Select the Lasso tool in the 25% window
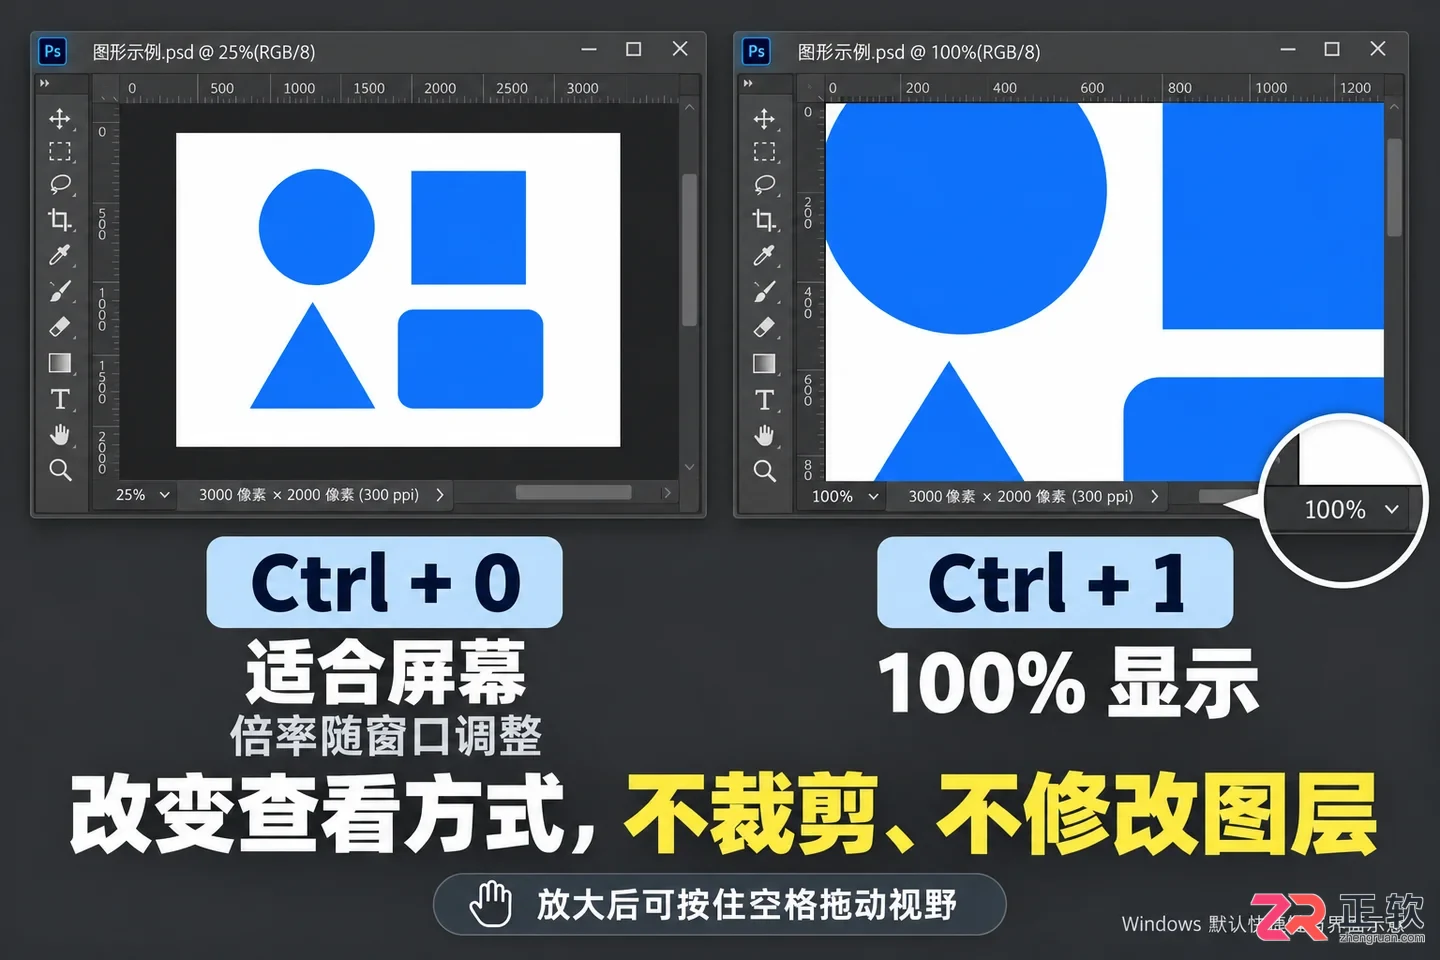1440x960 pixels. pyautogui.click(x=60, y=185)
